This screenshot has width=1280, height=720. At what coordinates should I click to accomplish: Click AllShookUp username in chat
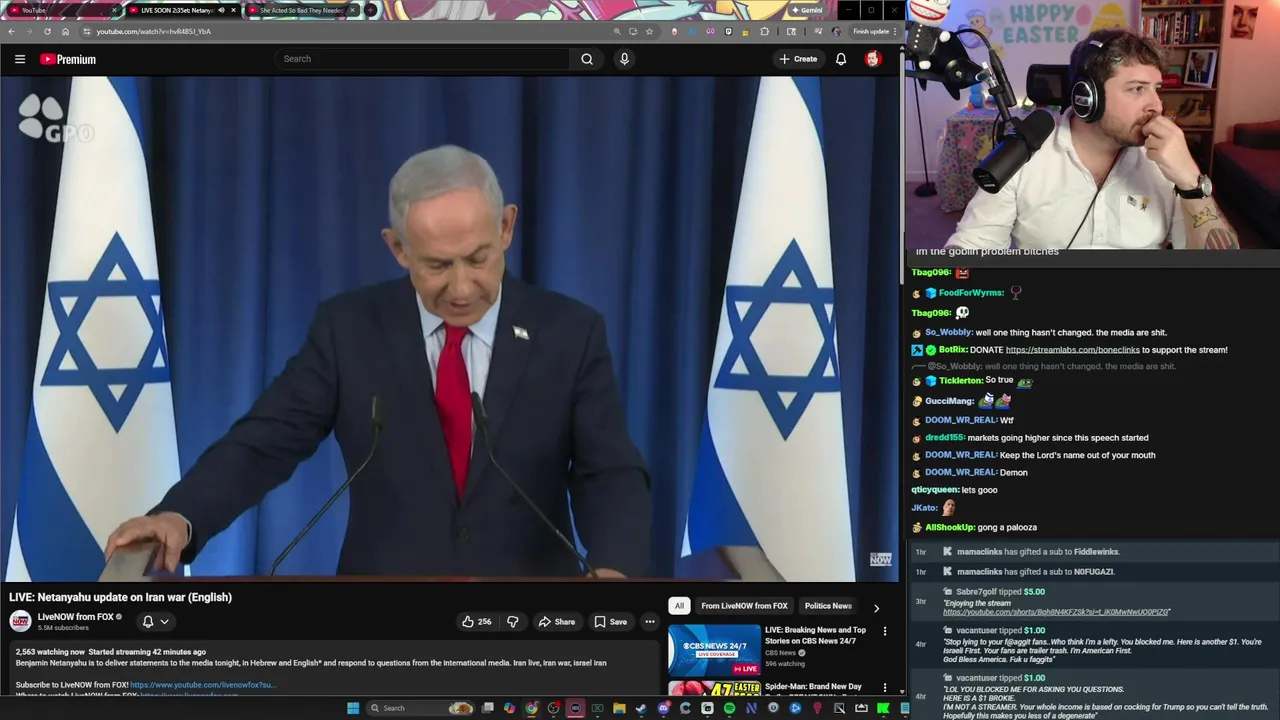coord(950,527)
